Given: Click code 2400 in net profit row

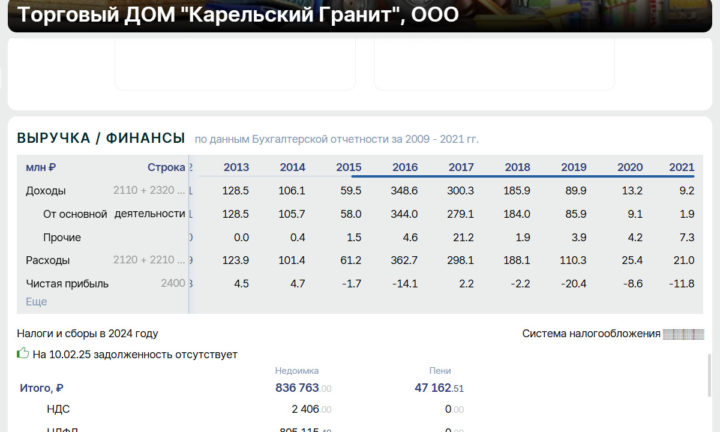Looking at the screenshot, I should [173, 283].
